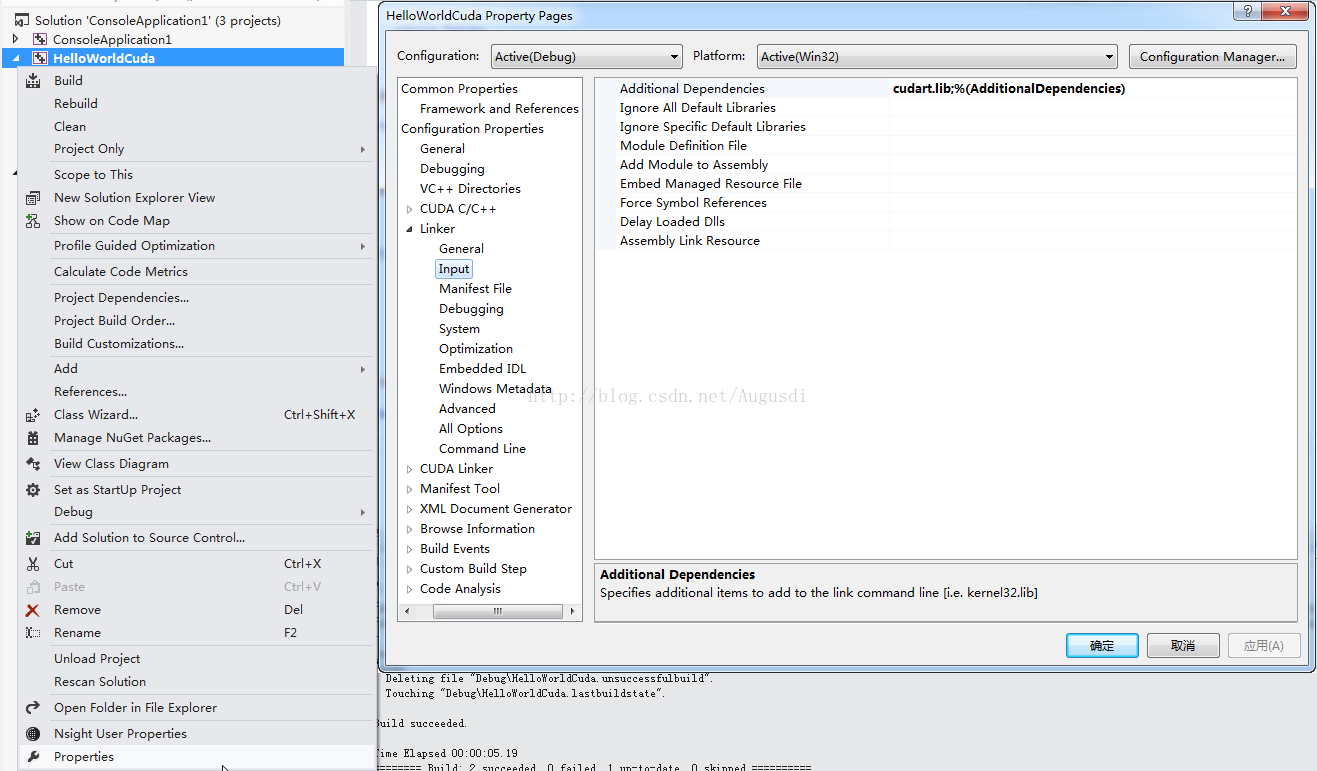Click the Add Solution to Source Control icon

[33, 538]
